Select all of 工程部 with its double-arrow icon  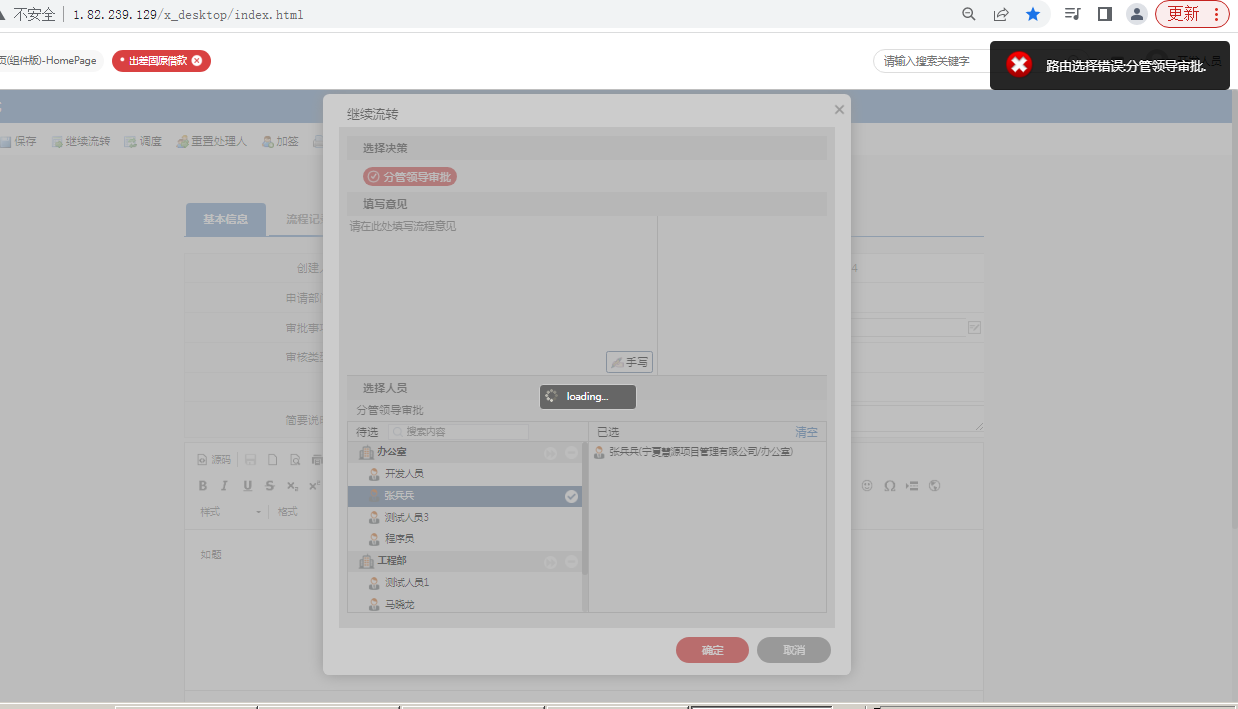pyautogui.click(x=550, y=562)
